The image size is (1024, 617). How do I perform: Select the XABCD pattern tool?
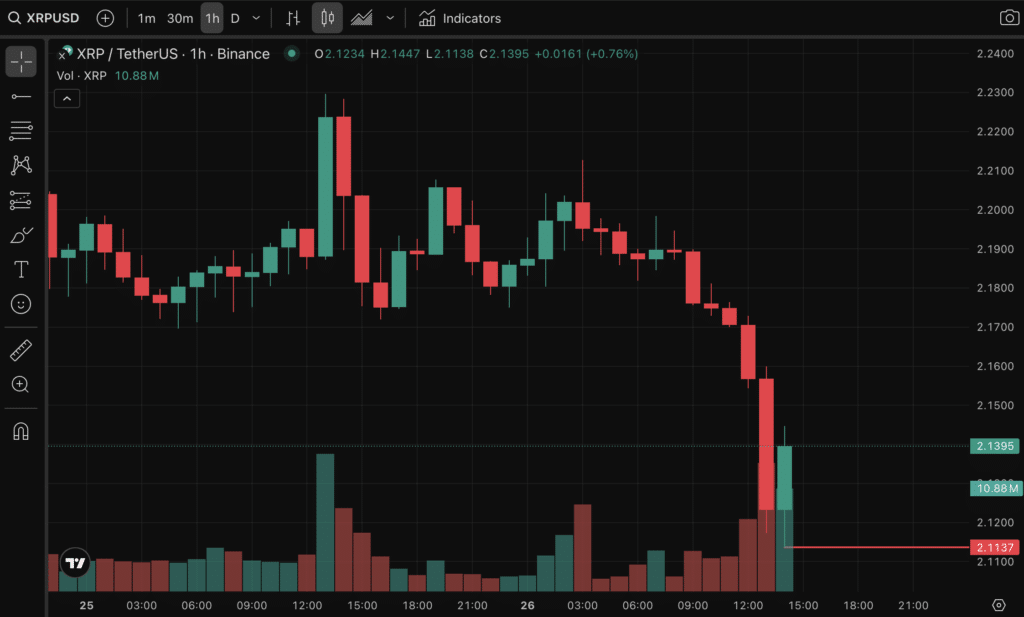(x=21, y=165)
